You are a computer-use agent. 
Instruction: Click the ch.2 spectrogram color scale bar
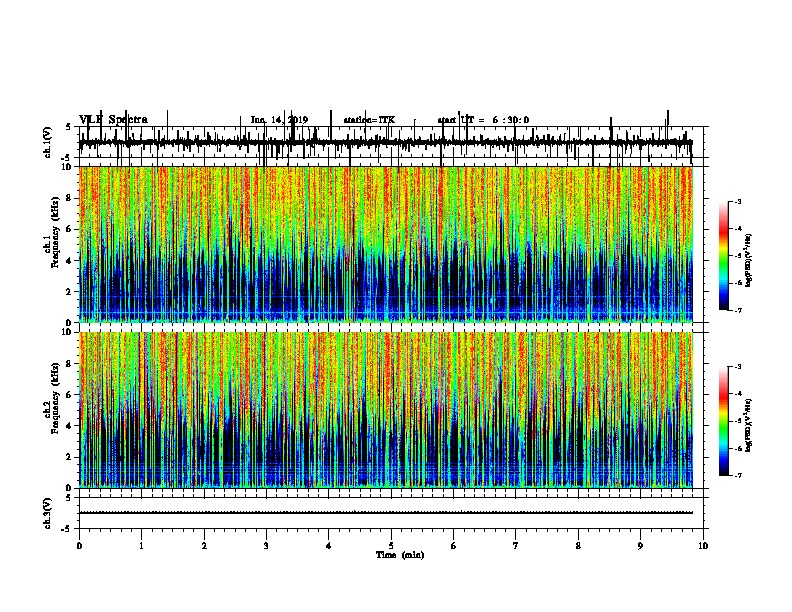[723, 421]
